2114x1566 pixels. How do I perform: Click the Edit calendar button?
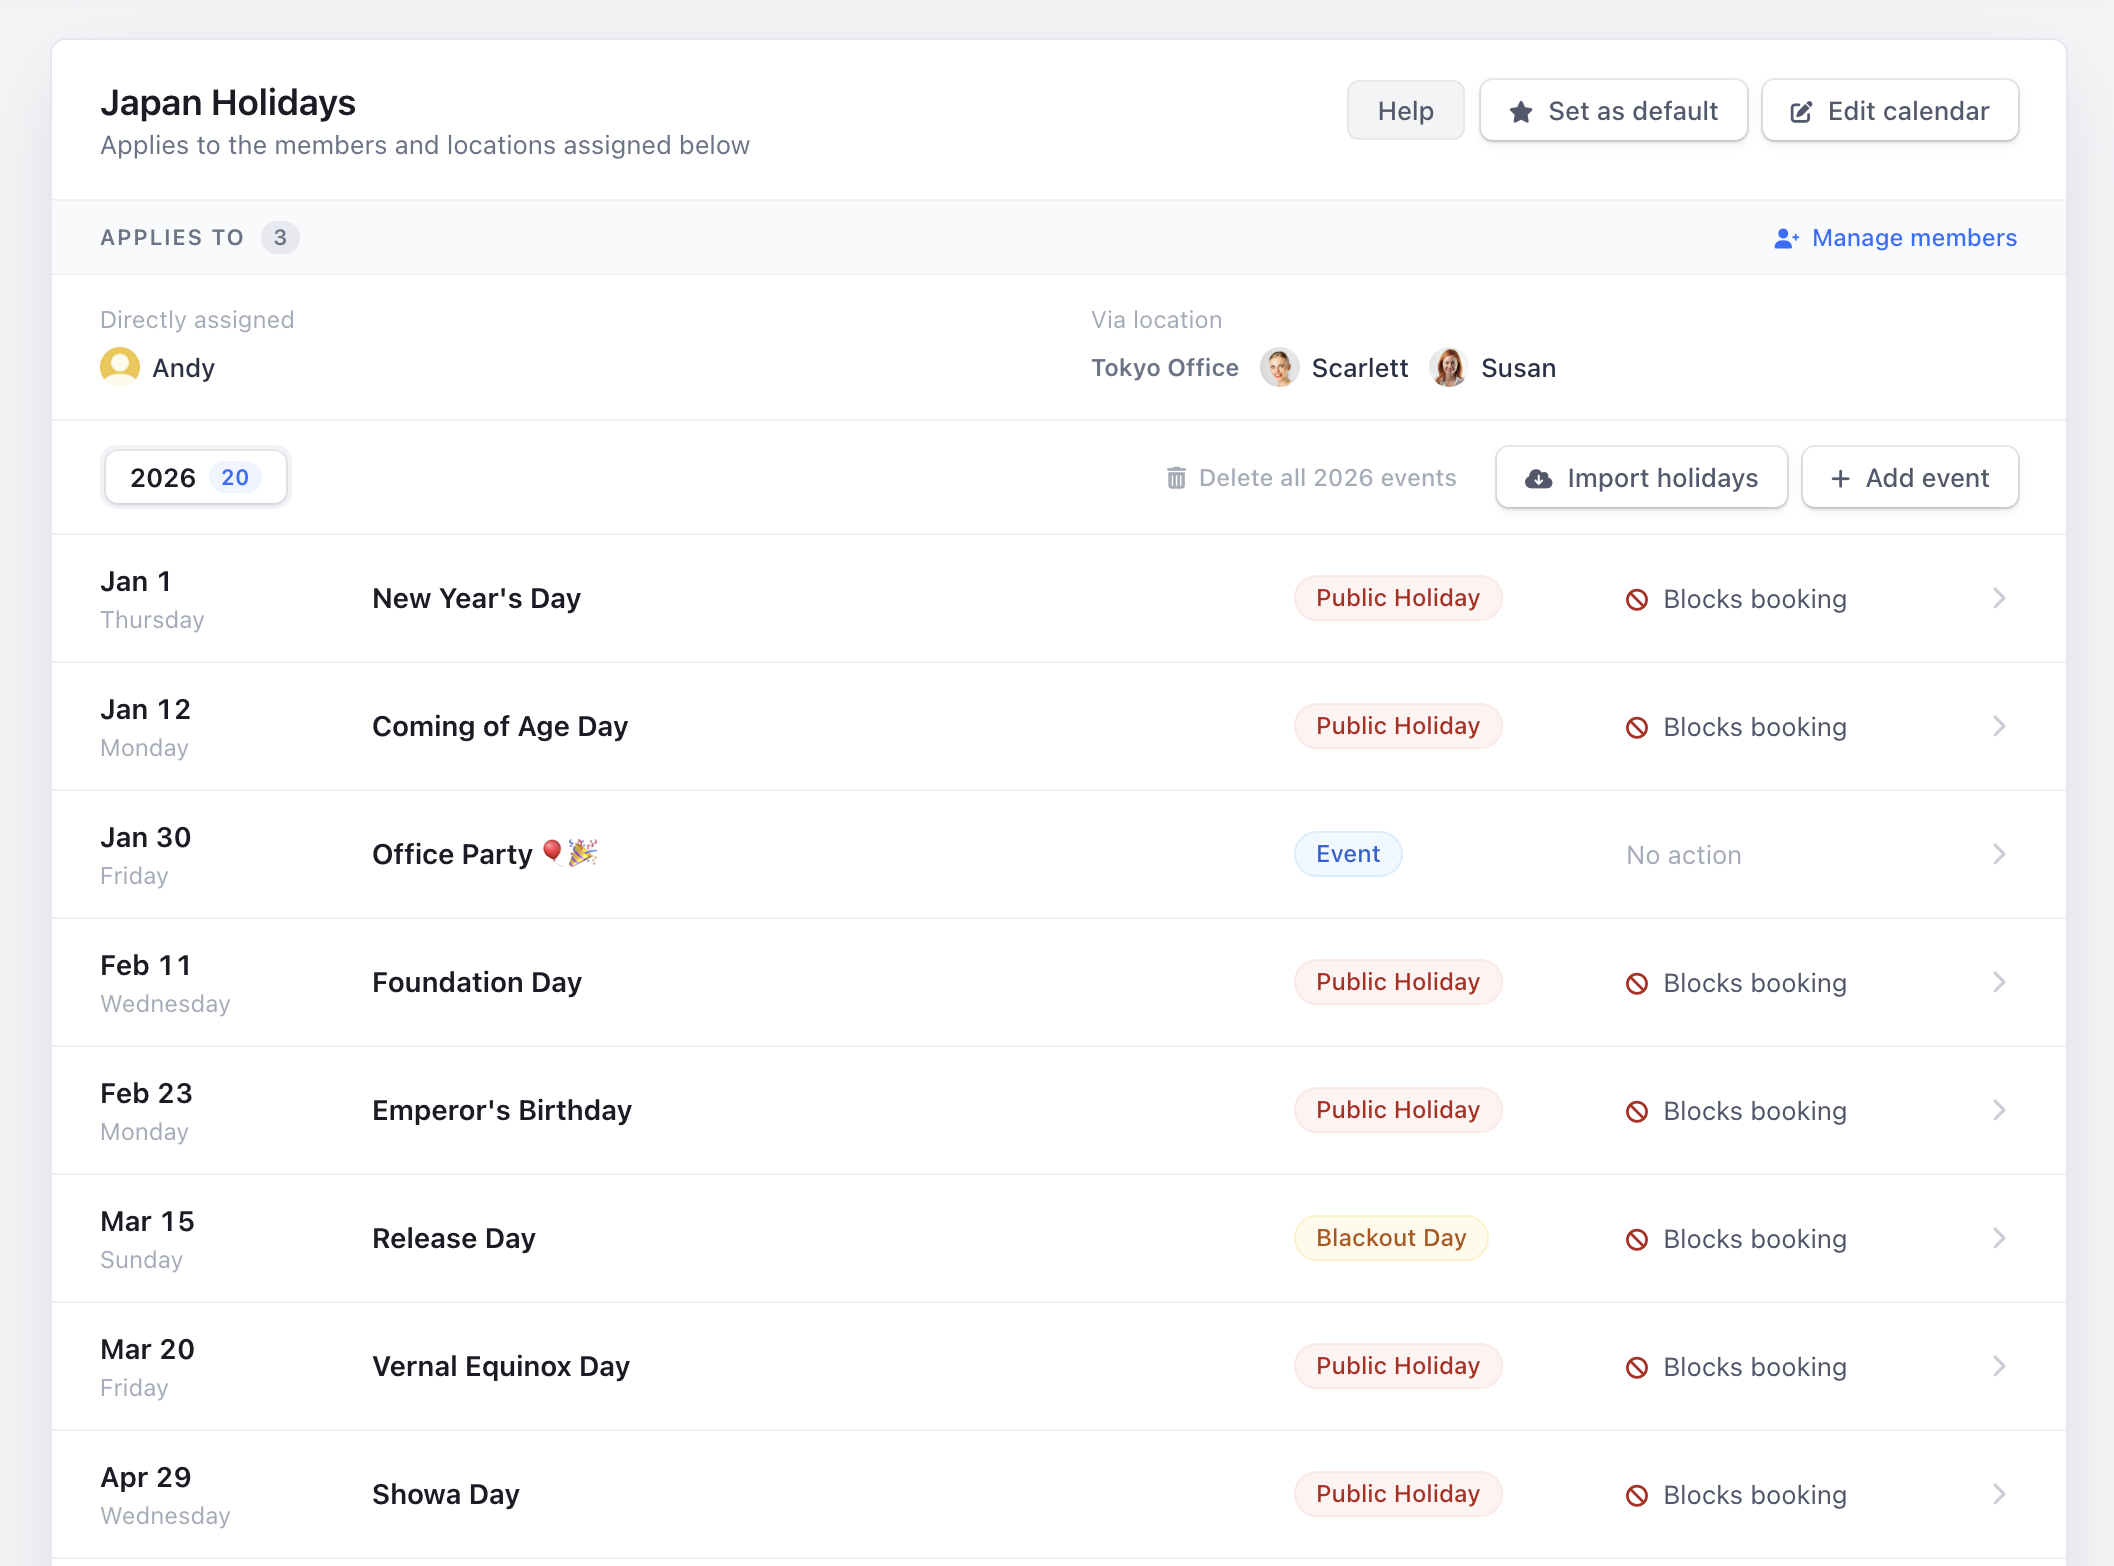(1889, 111)
